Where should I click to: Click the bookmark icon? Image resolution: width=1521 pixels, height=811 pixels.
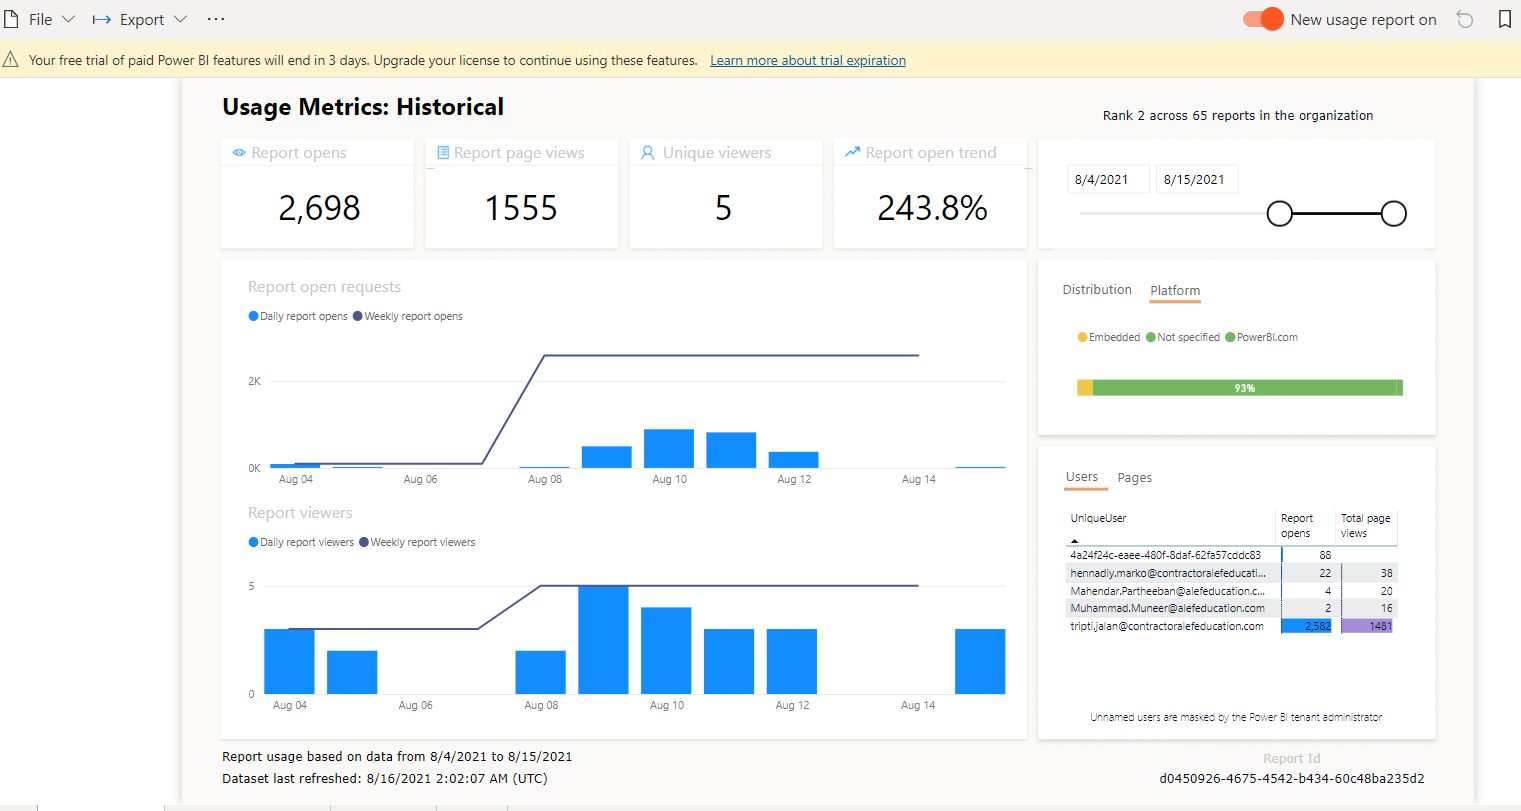1505,19
